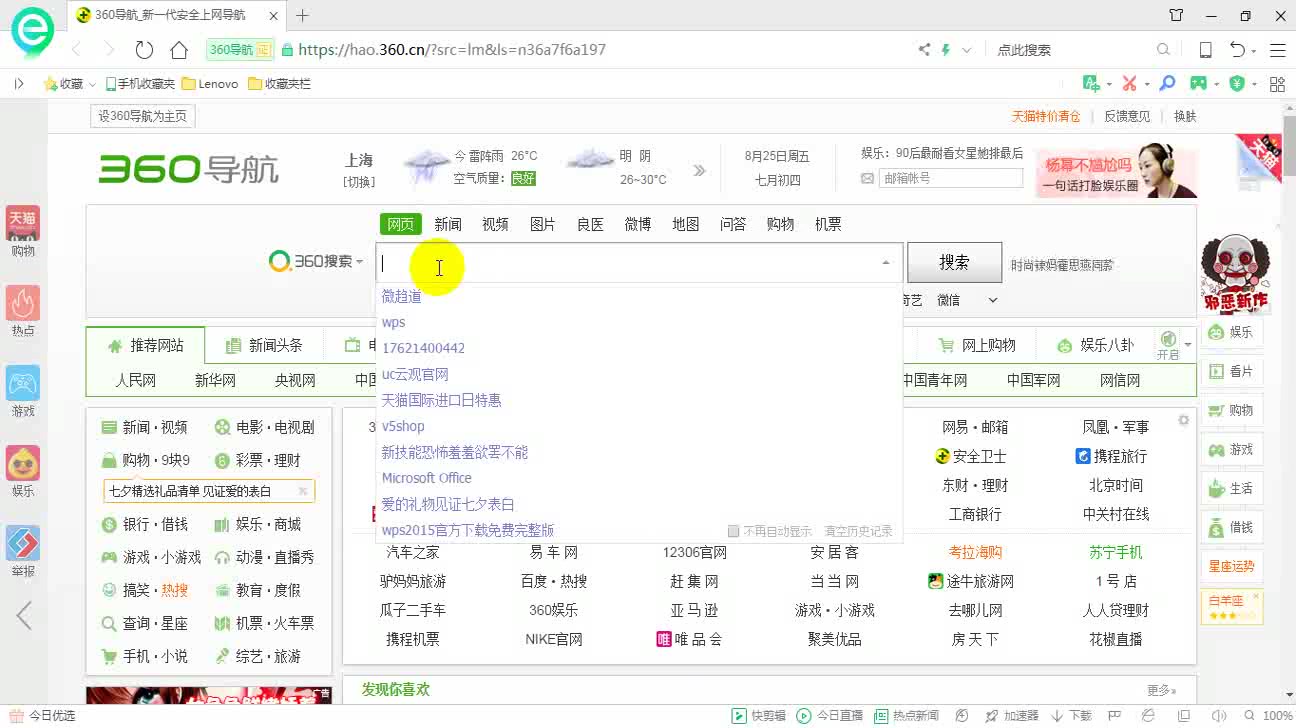
Task: Click 星座运势 in right sidebar
Action: 1231,566
